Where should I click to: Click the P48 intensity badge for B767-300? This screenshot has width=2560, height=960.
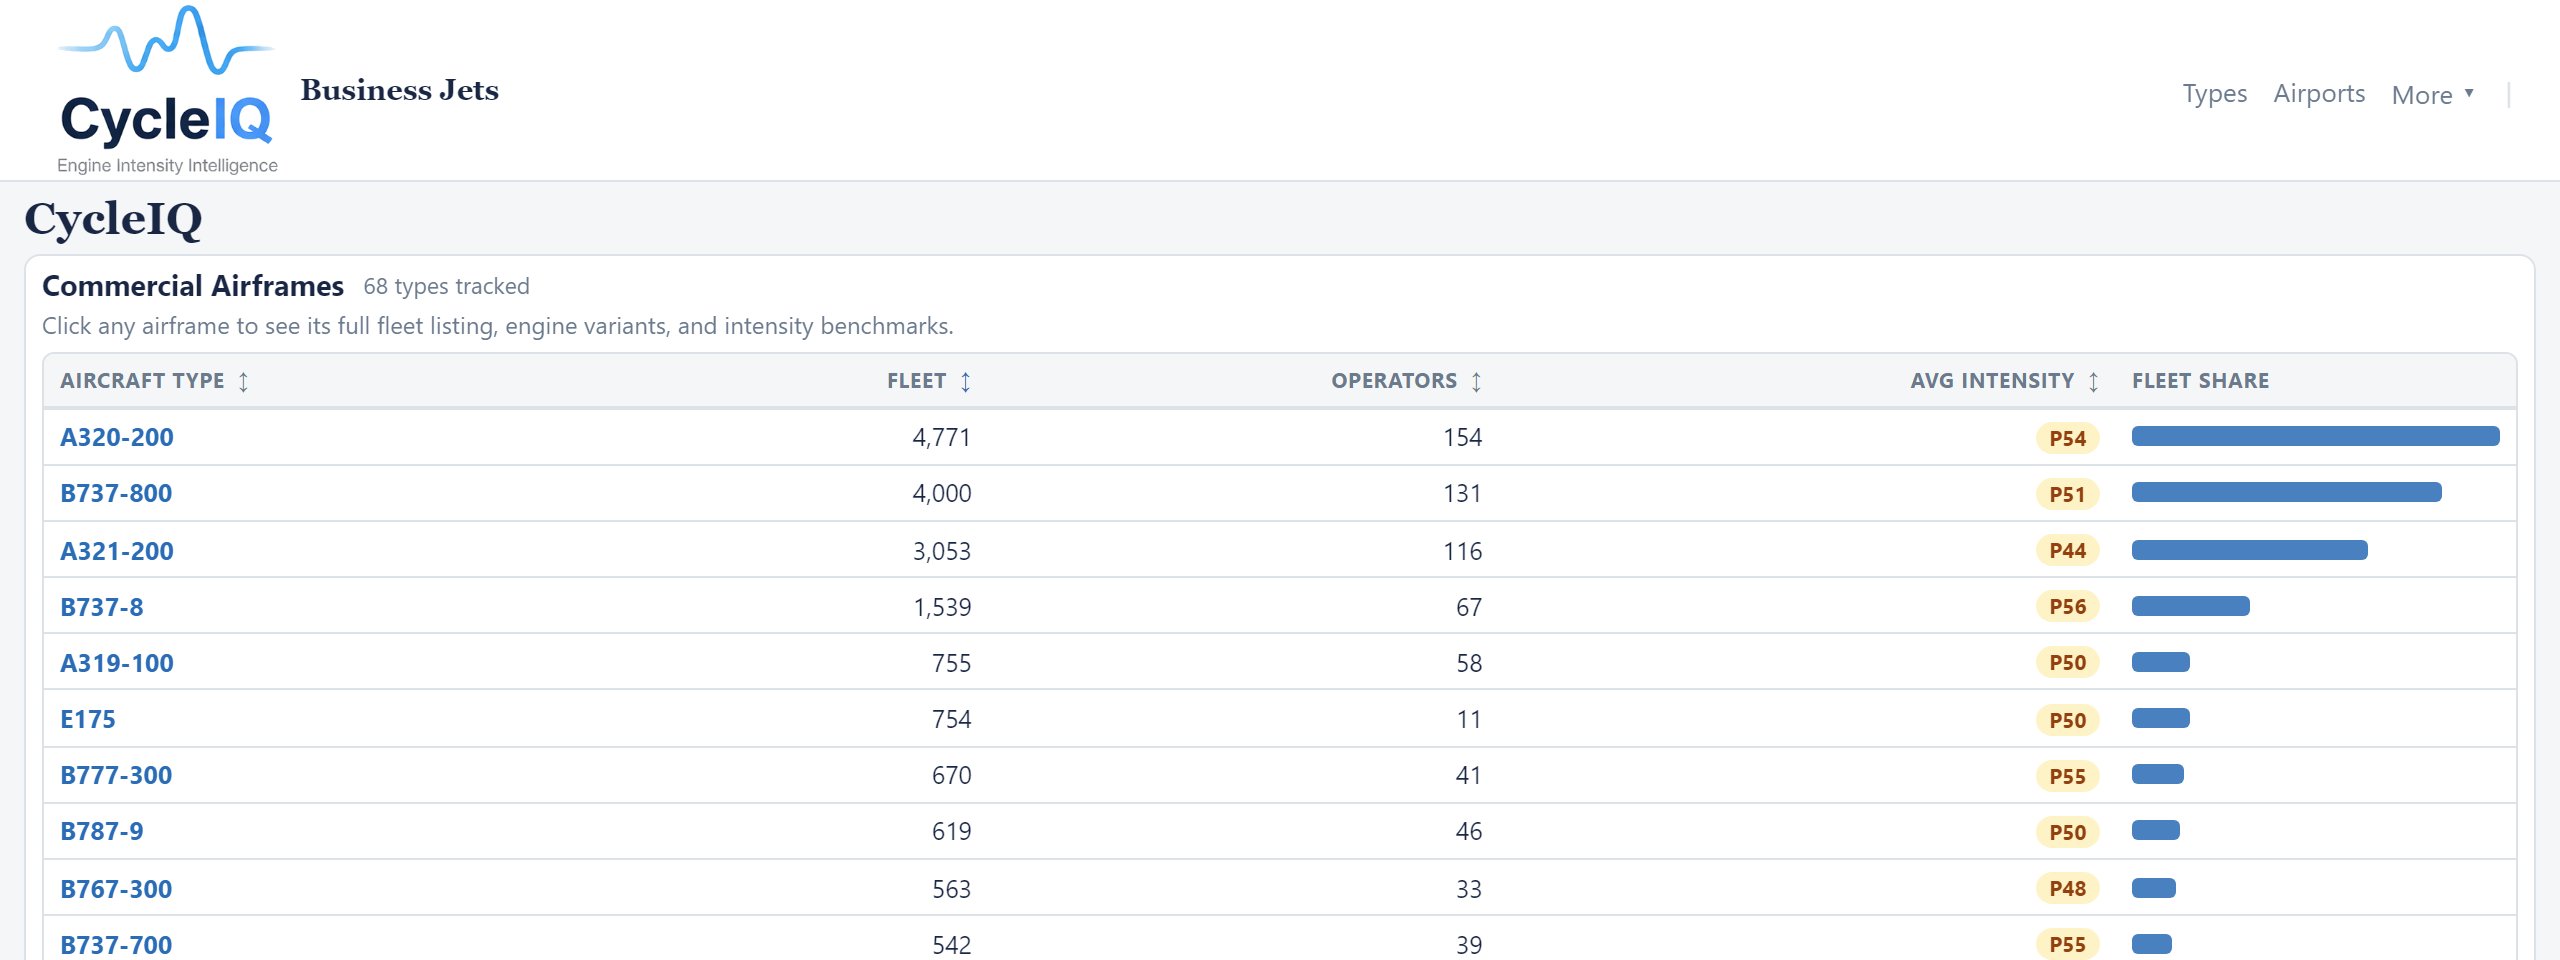pyautogui.click(x=2067, y=888)
